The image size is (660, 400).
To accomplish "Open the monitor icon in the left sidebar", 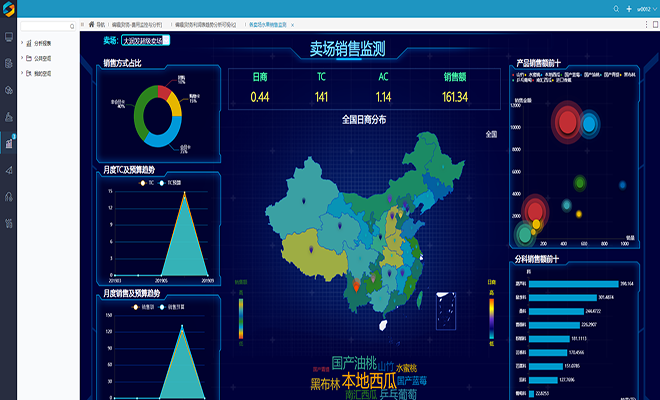I will click(x=9, y=37).
